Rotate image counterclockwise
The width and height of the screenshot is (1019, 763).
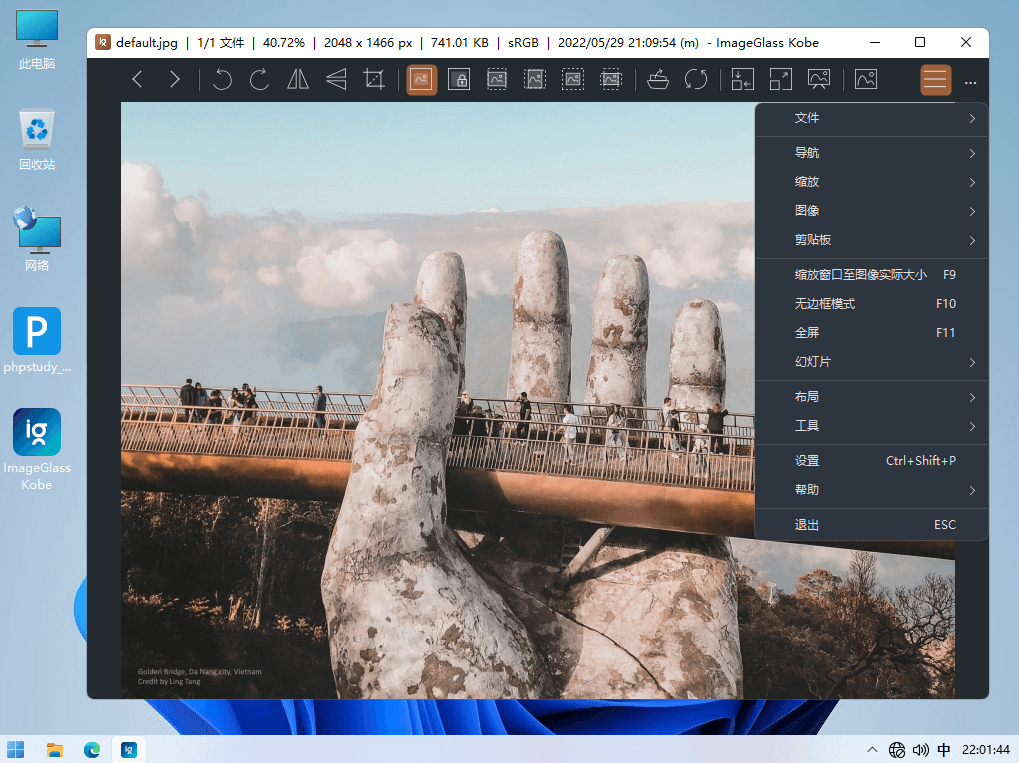click(222, 80)
